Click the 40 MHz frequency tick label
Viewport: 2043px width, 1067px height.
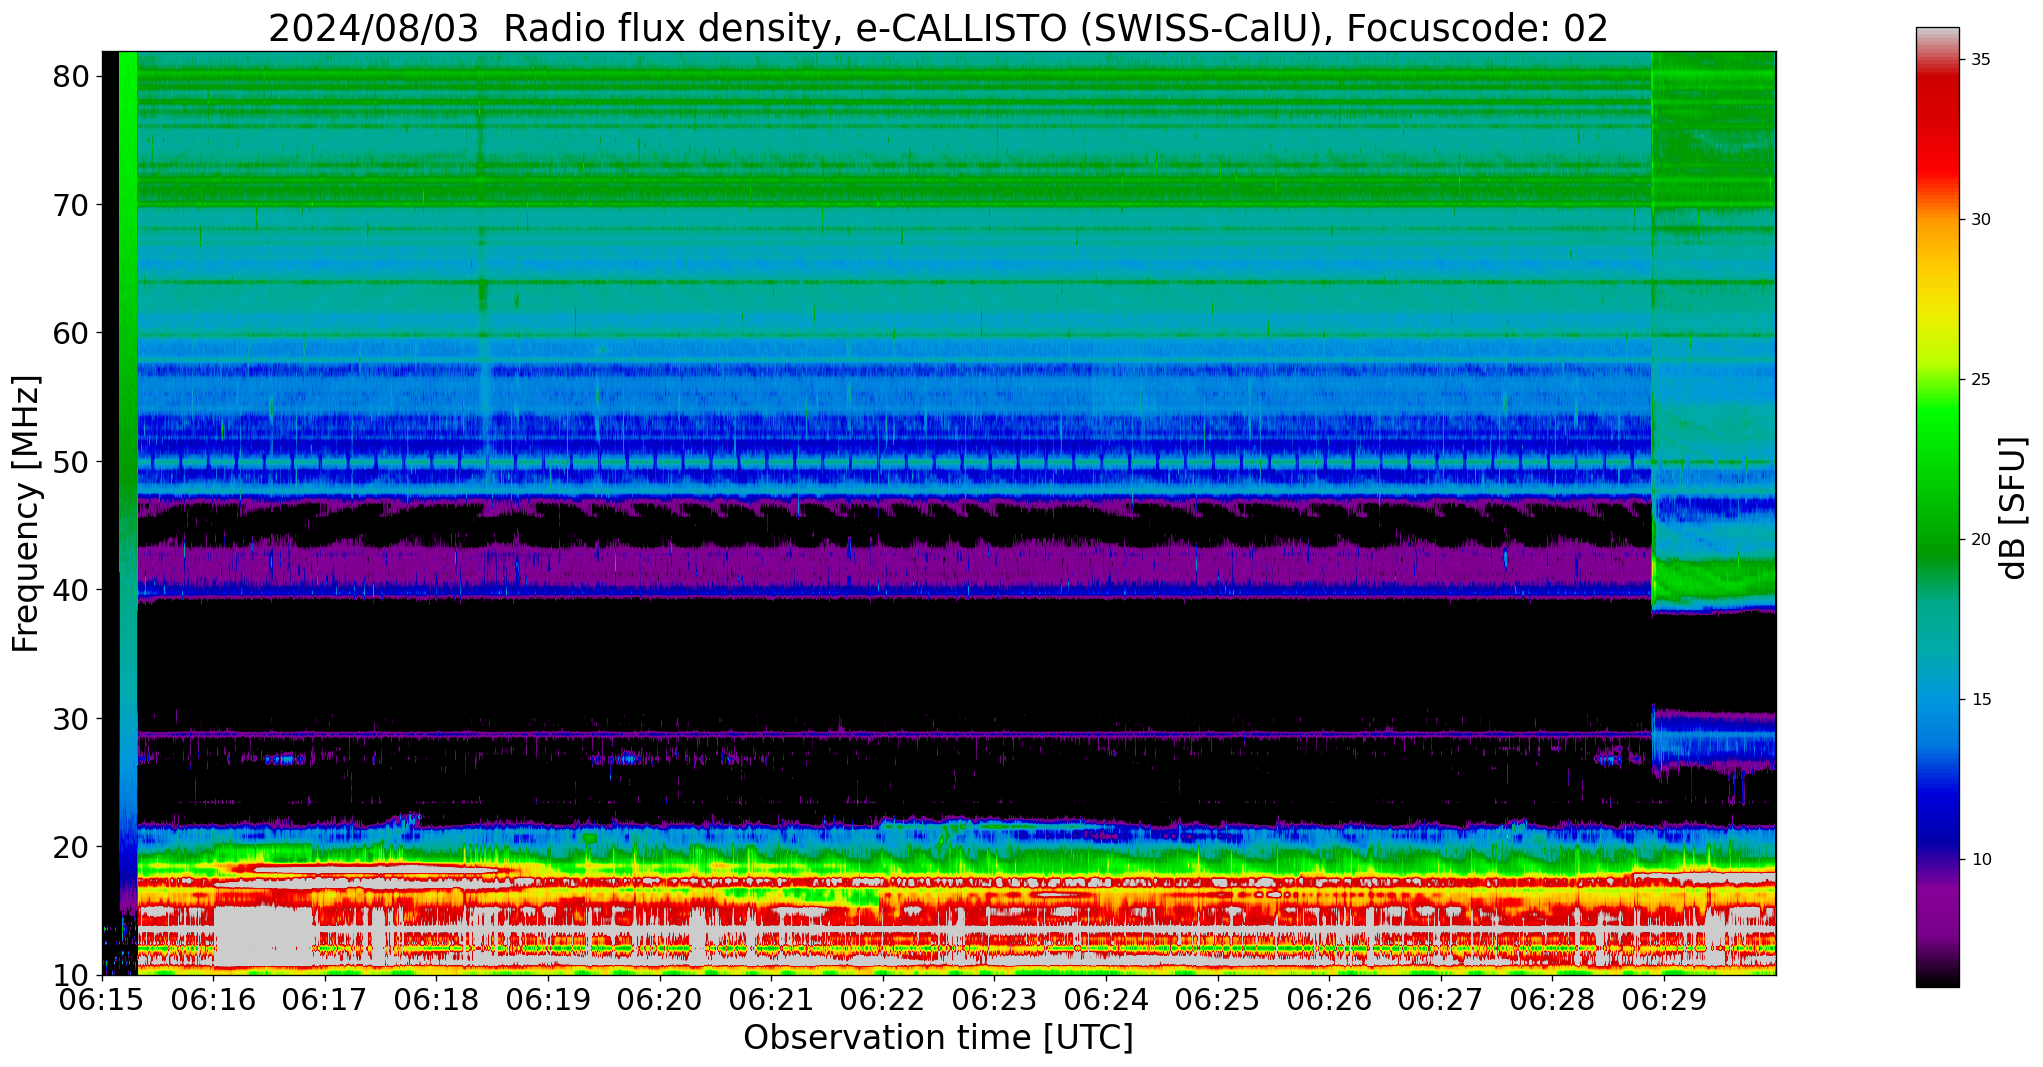click(71, 590)
